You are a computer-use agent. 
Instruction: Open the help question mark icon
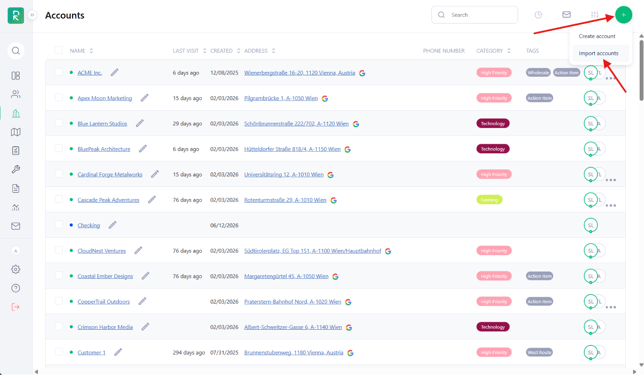[x=16, y=288]
